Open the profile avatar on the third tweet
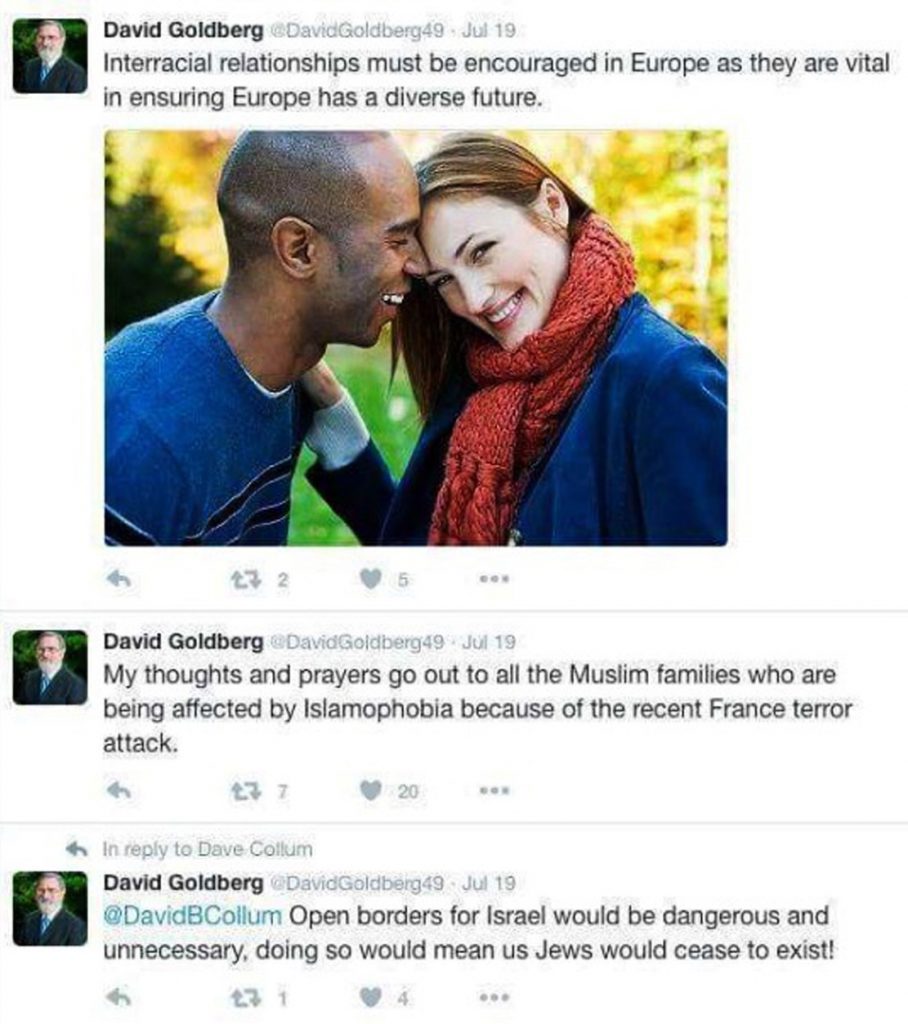Screen dimensions: 908x1024 (50, 909)
